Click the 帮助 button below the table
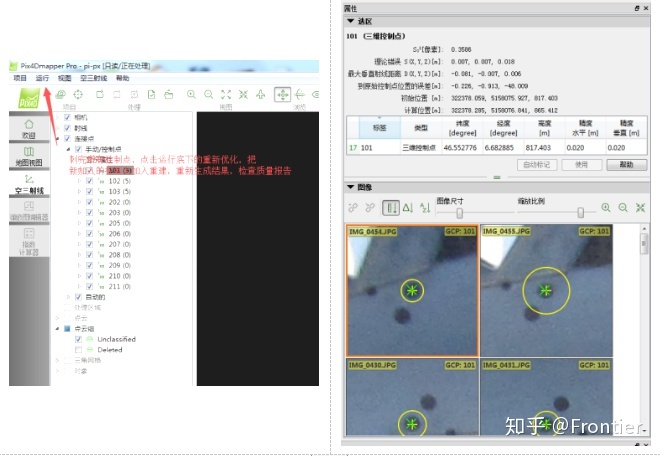Image resolution: width=660 pixels, height=456 pixels. tap(626, 165)
